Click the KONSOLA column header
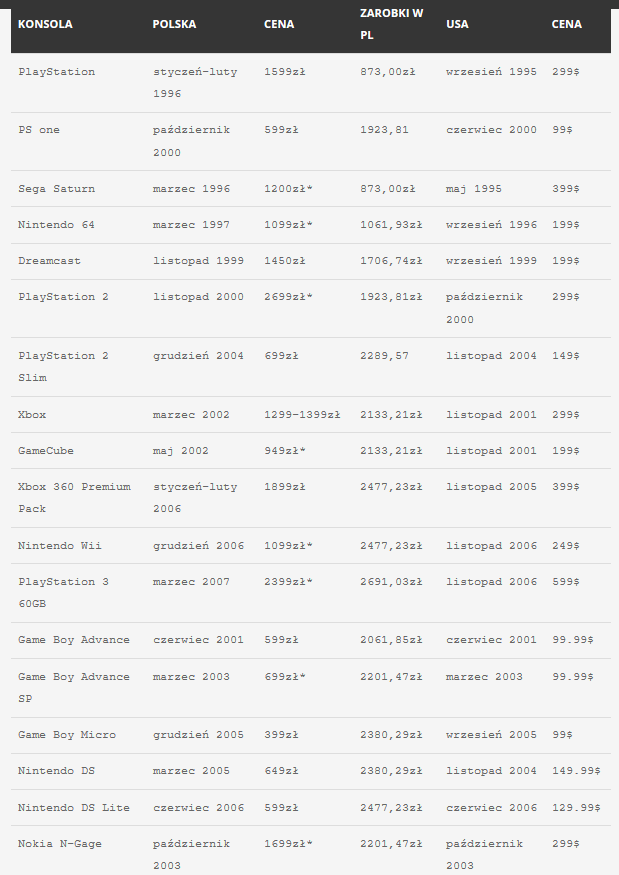The image size is (619, 875). click(x=45, y=24)
